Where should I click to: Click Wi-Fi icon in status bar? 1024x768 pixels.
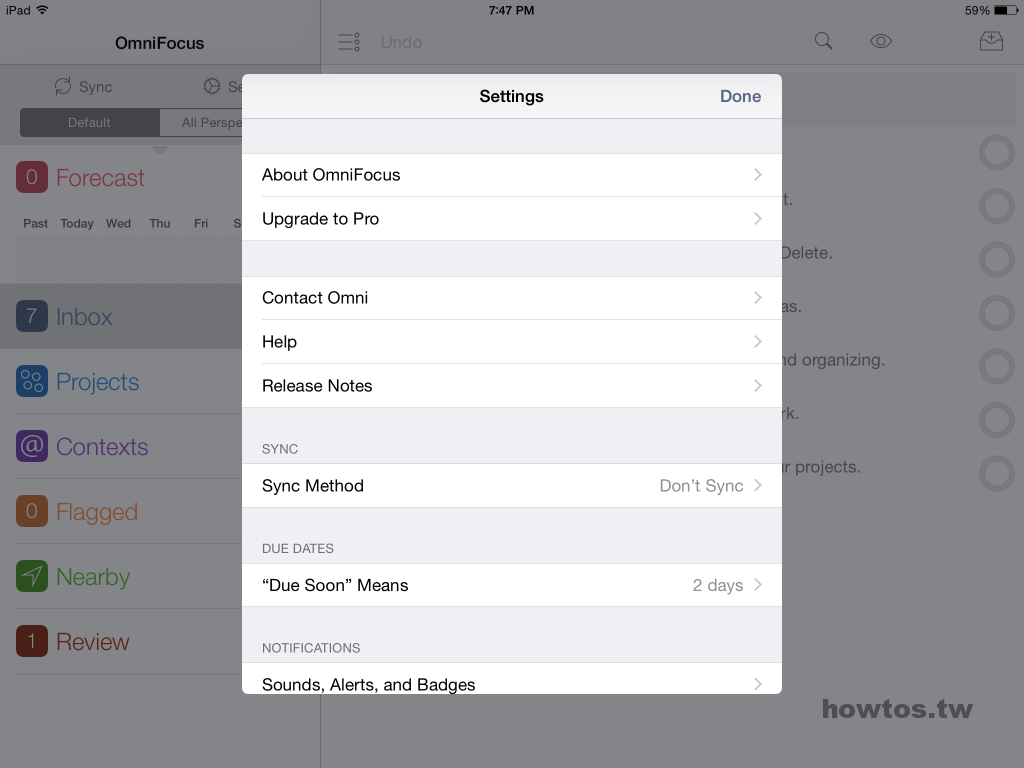pos(42,10)
